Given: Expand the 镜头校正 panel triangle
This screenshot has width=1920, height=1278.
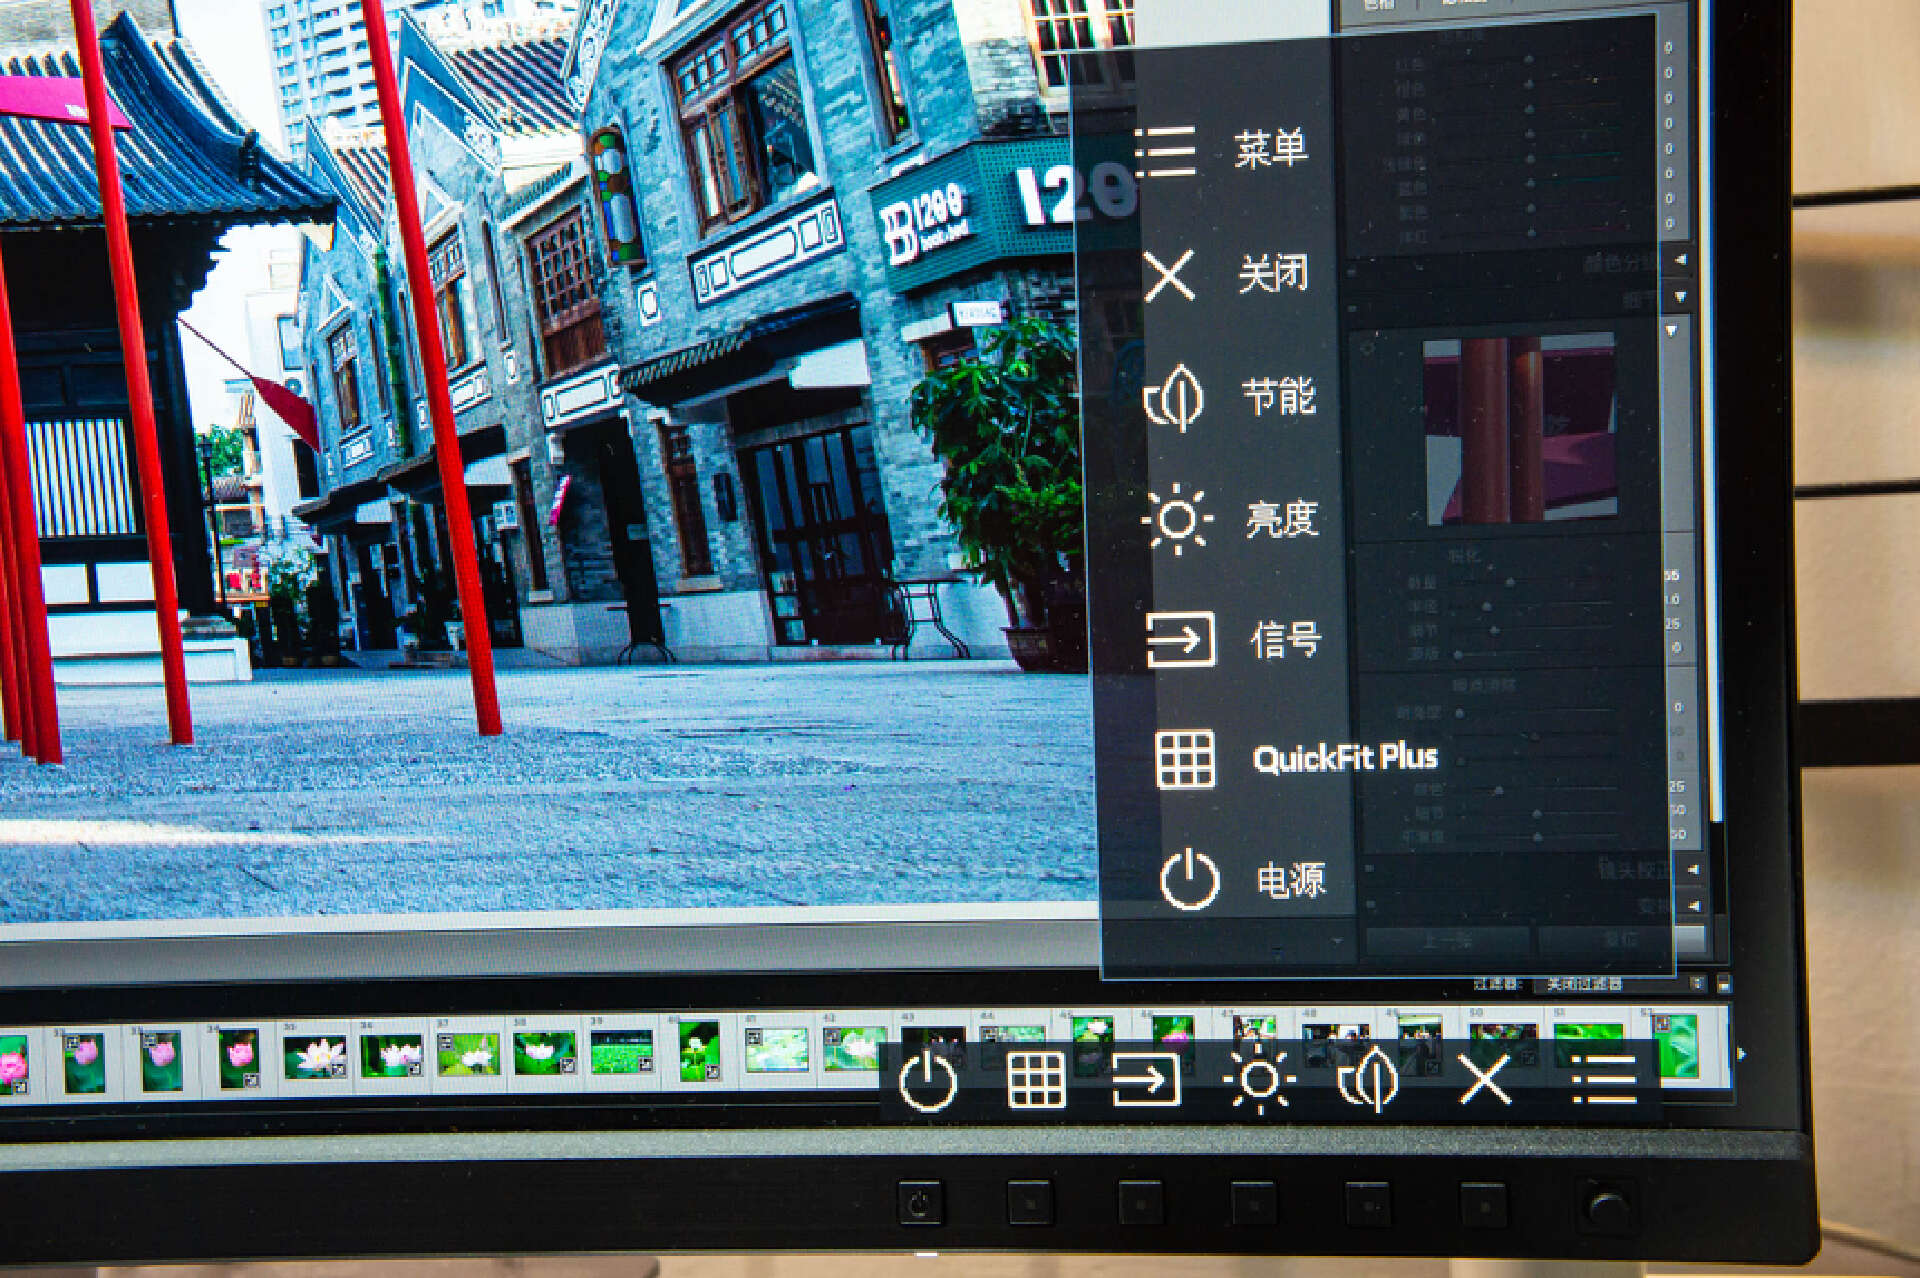Looking at the screenshot, I should tap(1692, 869).
